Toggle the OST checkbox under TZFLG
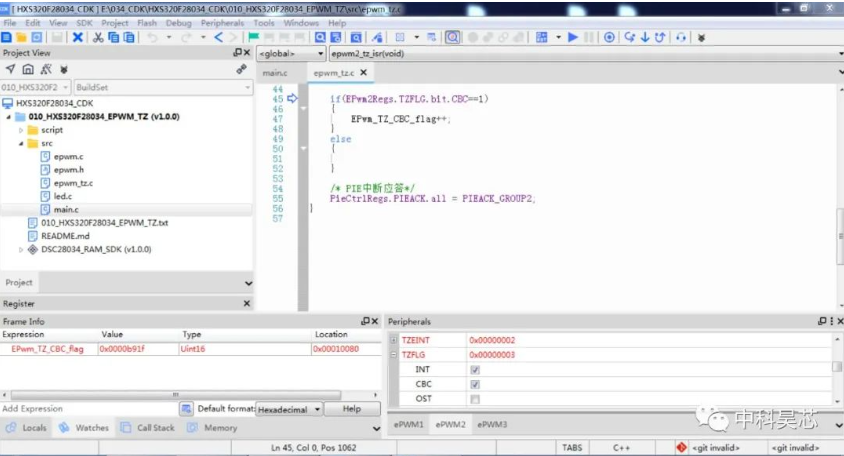 point(475,399)
